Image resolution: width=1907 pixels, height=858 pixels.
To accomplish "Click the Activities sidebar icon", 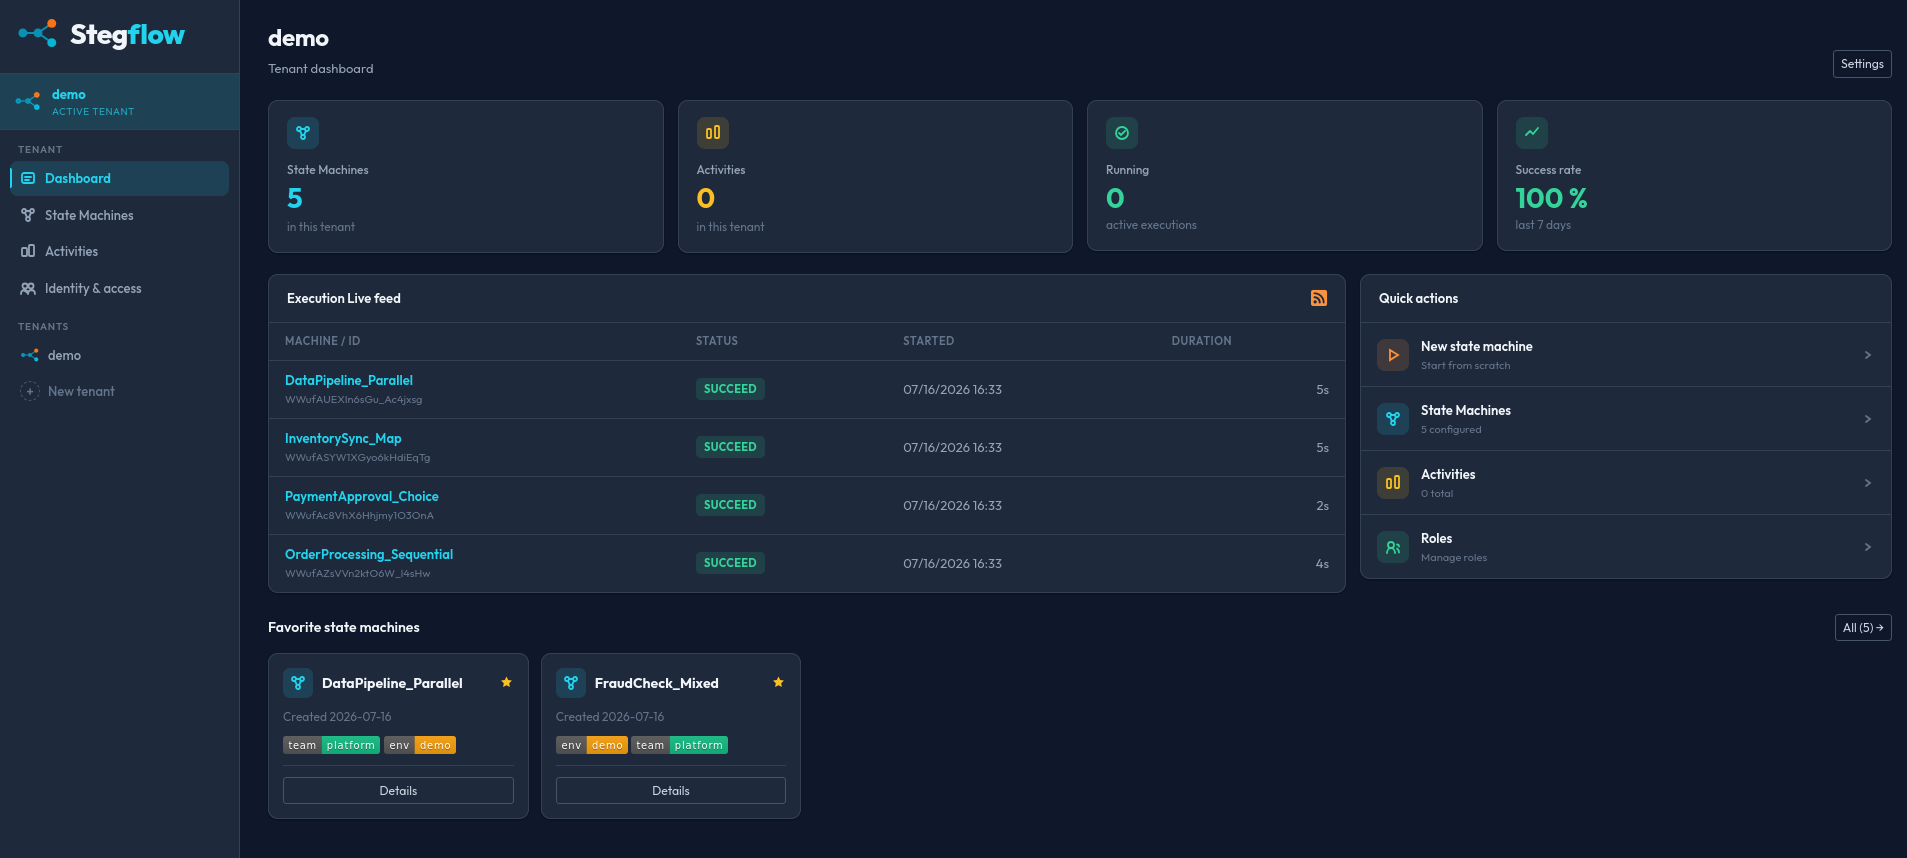I will click(28, 251).
